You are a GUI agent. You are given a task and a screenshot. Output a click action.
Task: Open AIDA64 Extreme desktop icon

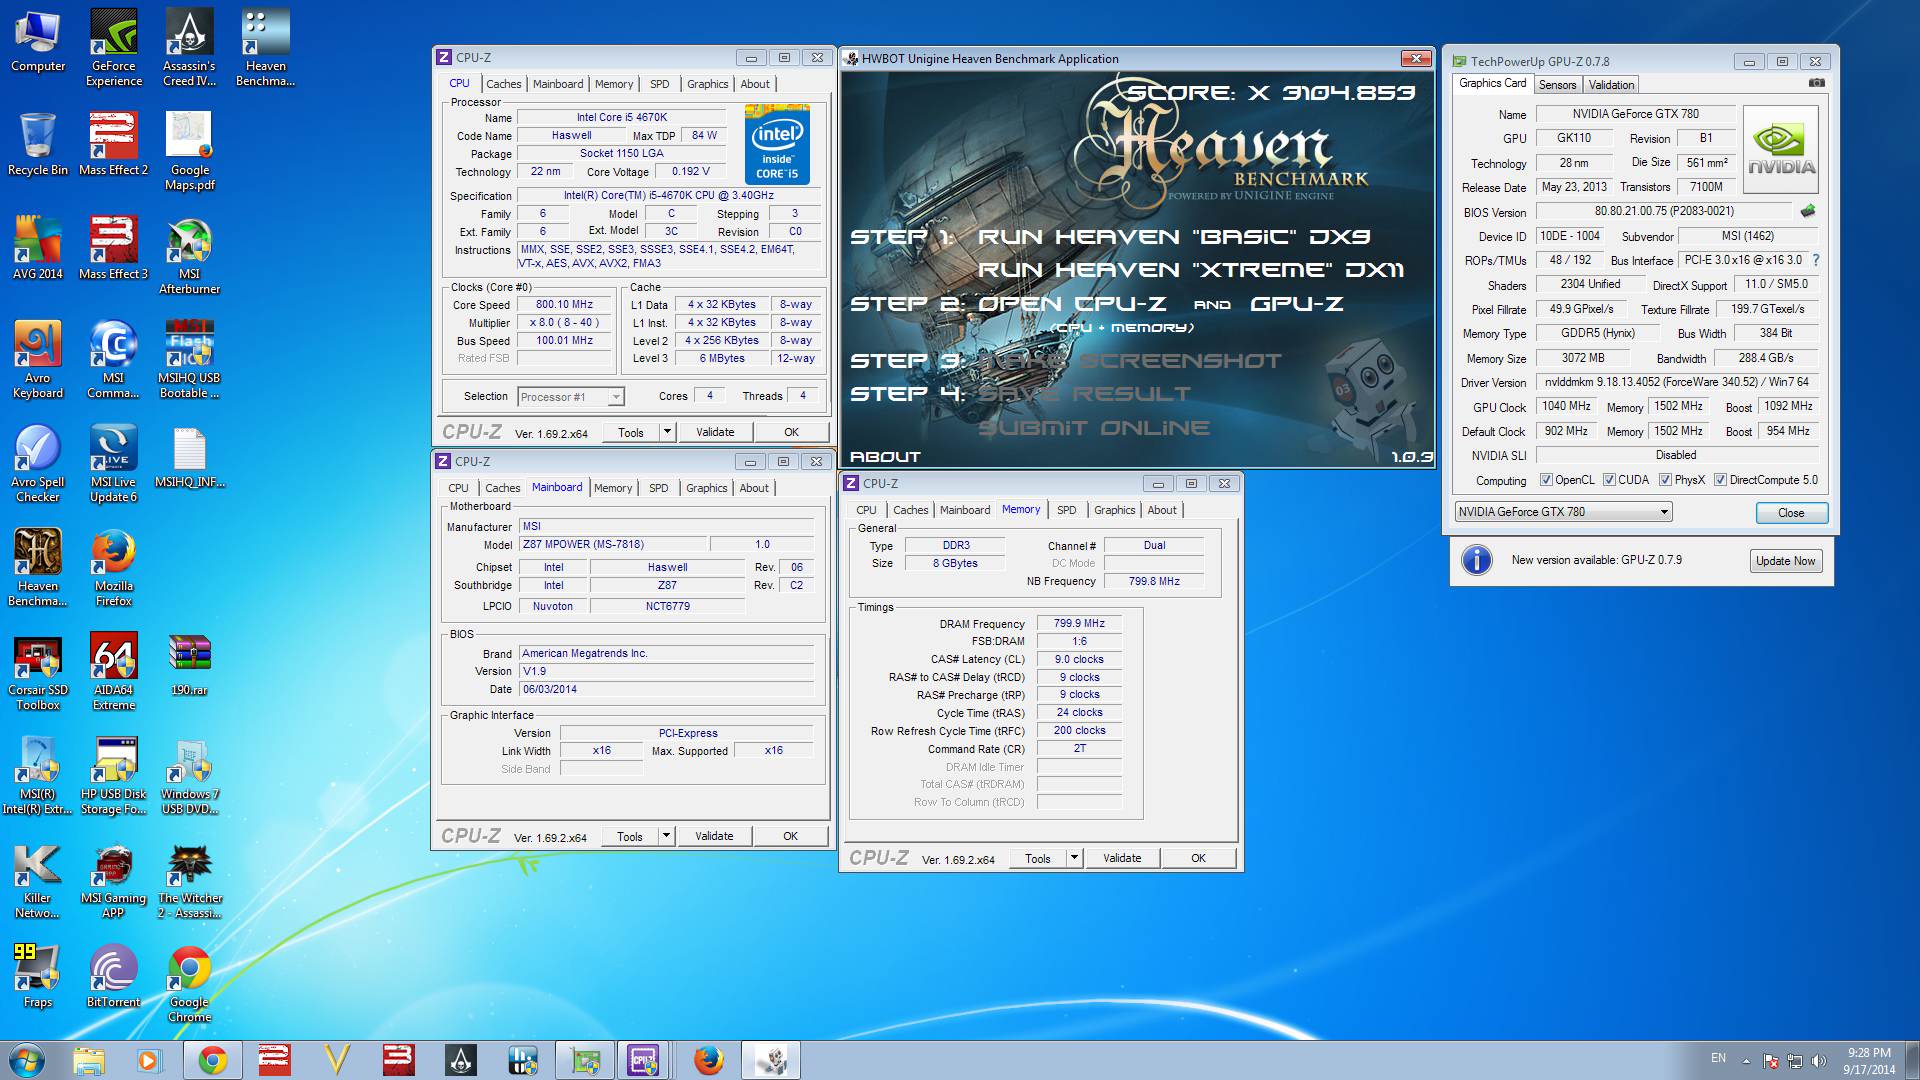[113, 672]
